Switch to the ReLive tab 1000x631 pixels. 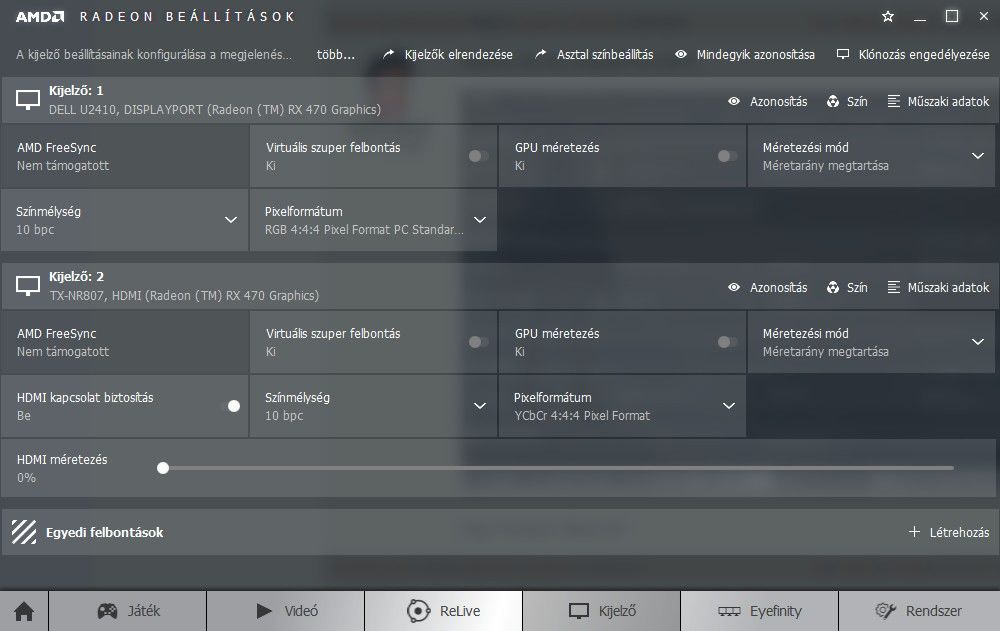444,611
